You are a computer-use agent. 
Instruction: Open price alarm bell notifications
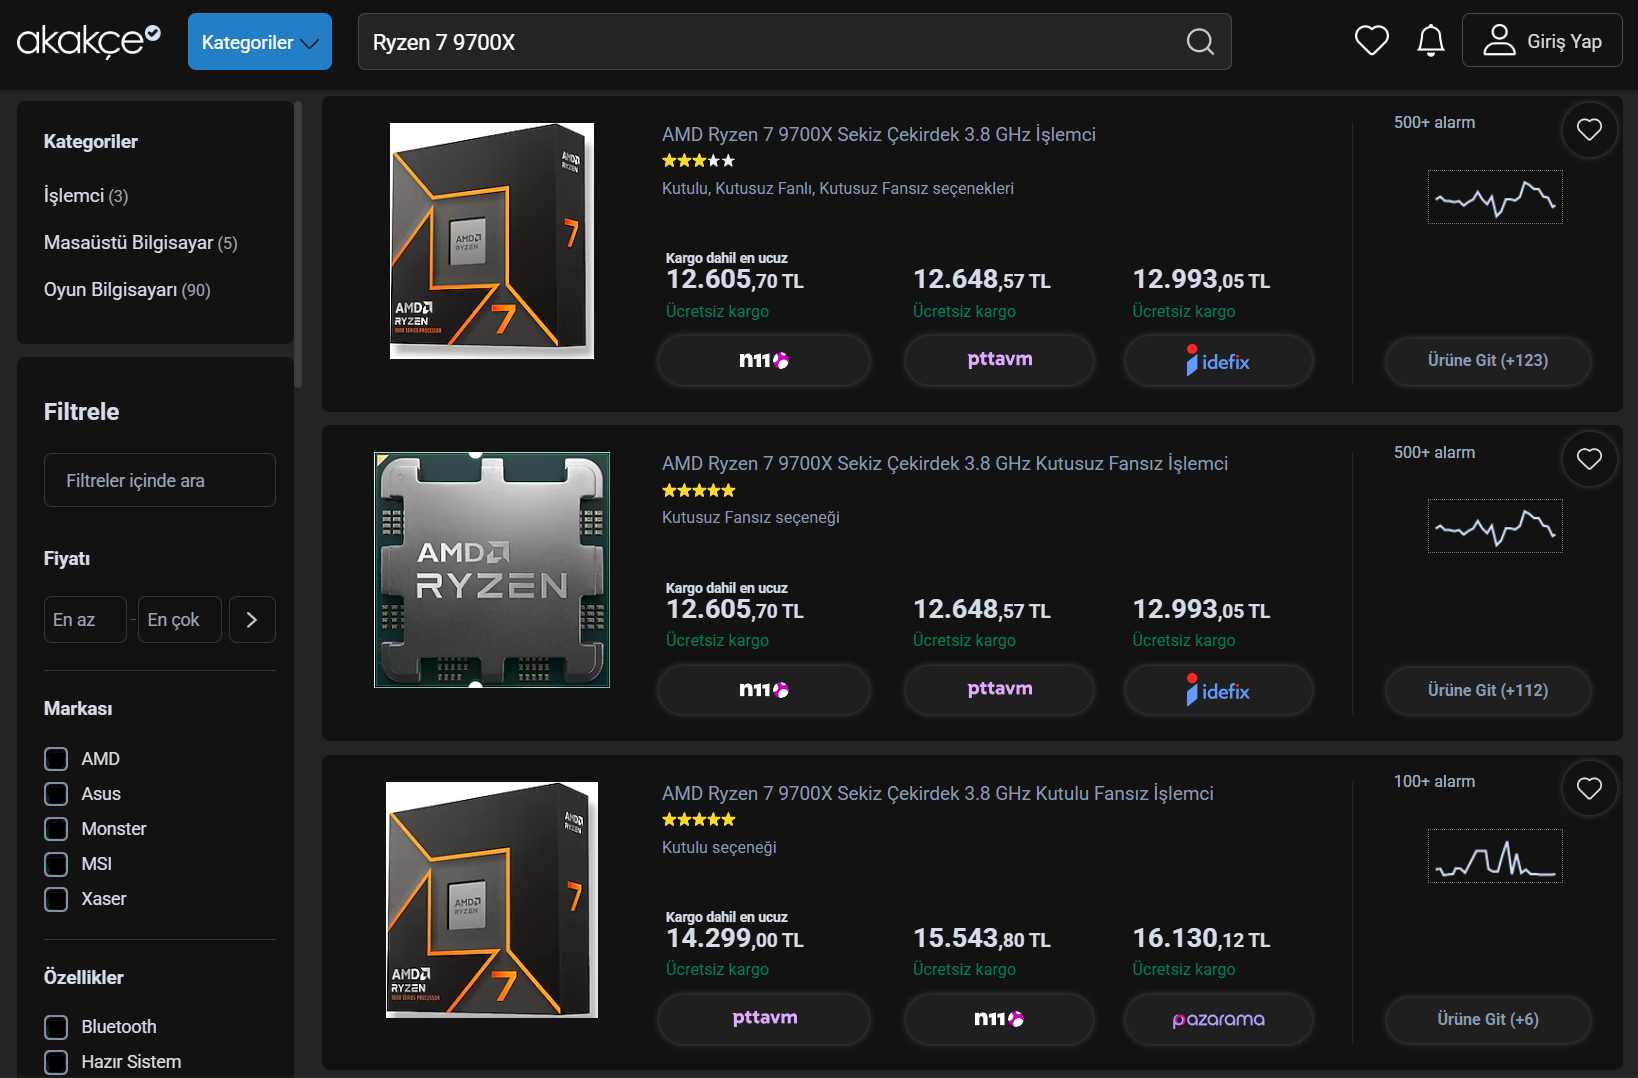(x=1431, y=41)
